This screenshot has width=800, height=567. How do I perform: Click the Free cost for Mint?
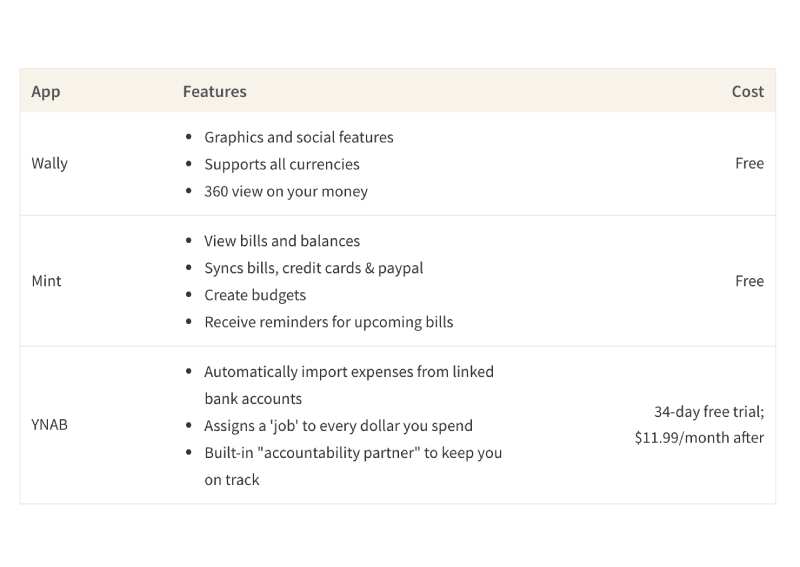(749, 281)
